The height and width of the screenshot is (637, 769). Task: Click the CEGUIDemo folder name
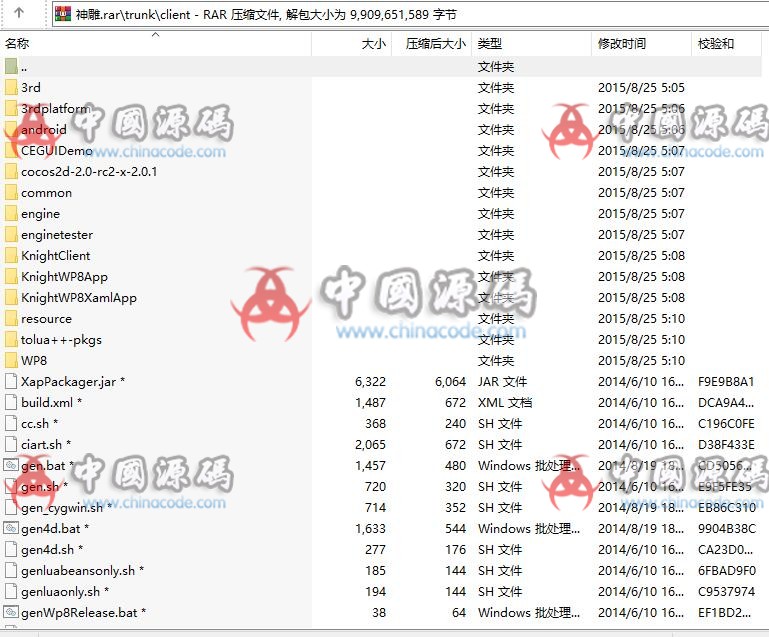coord(56,151)
